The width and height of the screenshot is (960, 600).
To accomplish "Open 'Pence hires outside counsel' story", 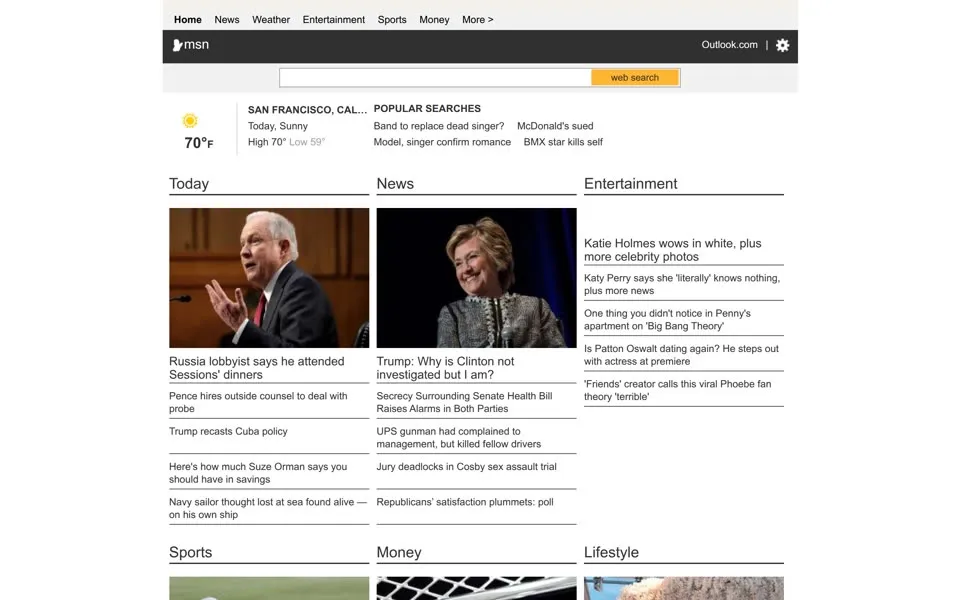I will point(258,402).
